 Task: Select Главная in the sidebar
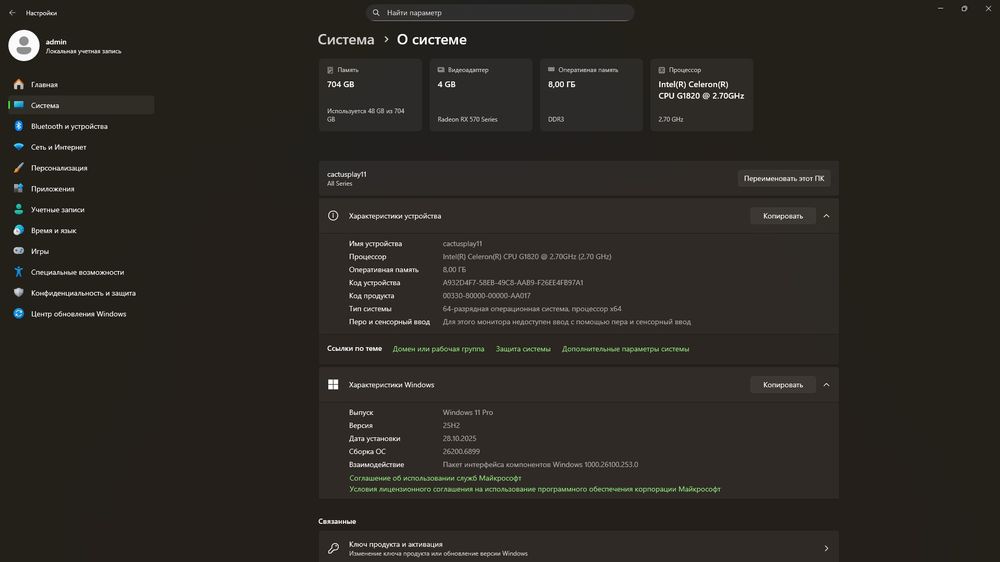[44, 85]
